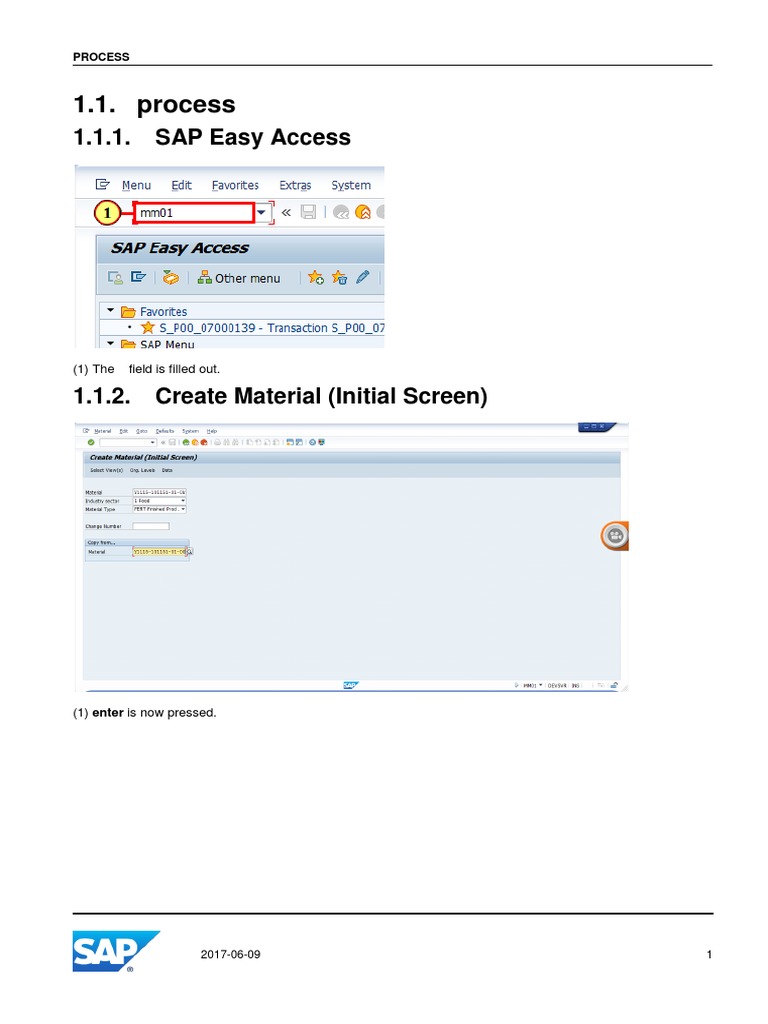Screen dimensions: 768x1024
Task: Click the round recorder icon at right edge
Action: pos(615,536)
